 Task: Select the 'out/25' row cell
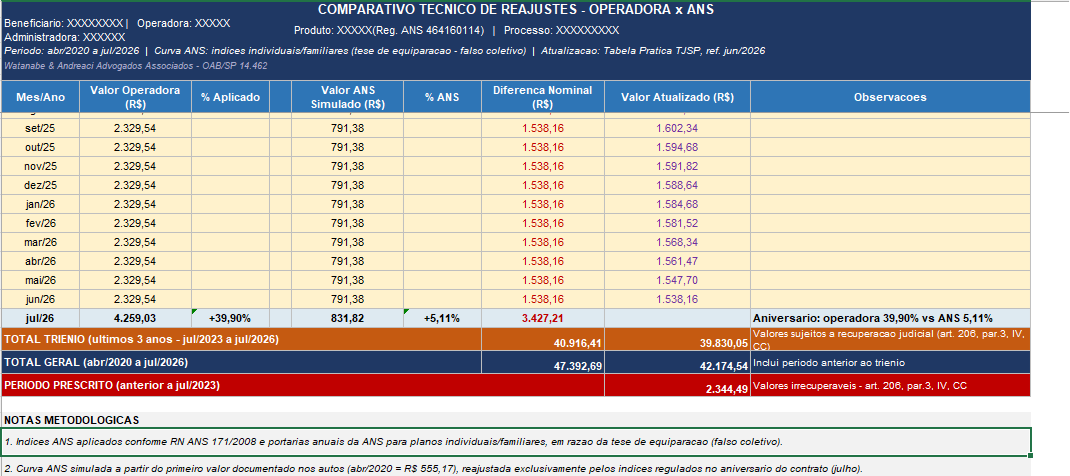pyautogui.click(x=40, y=147)
